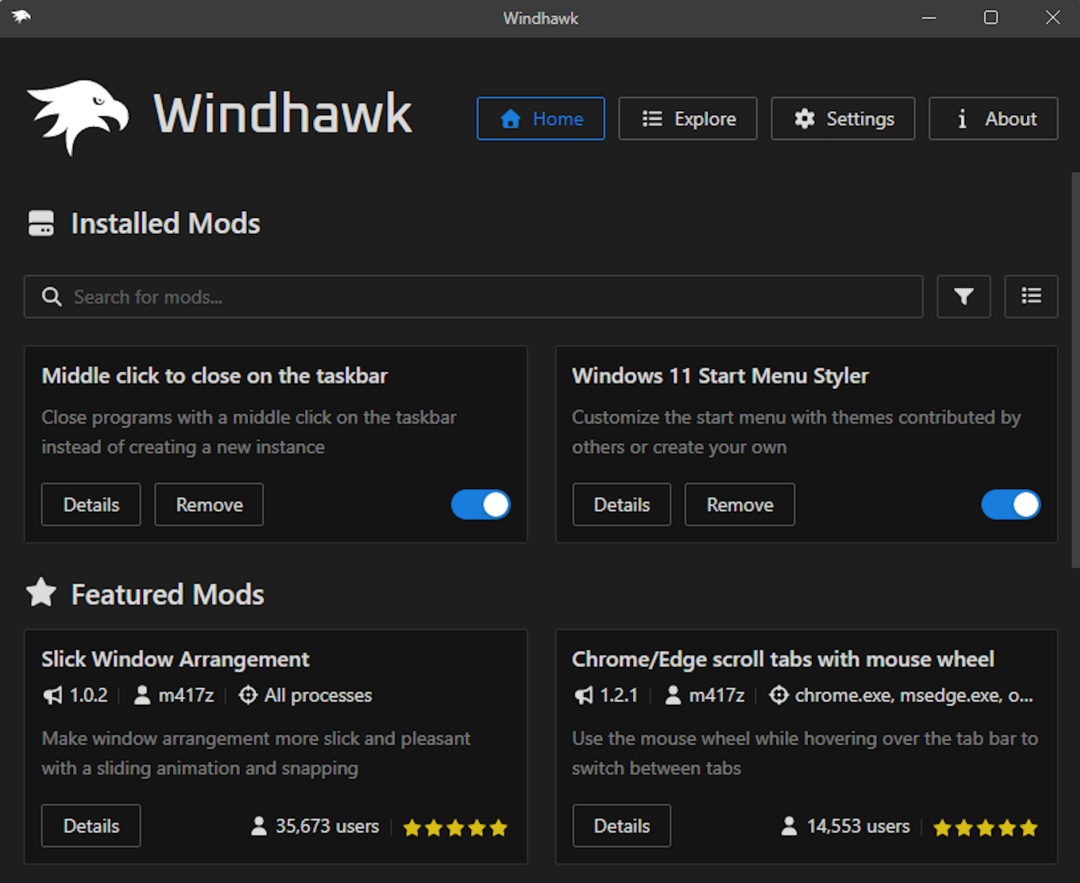Click Chrome/Edge scroll tabs with mouse wheel title
This screenshot has height=883, width=1080.
(x=783, y=660)
